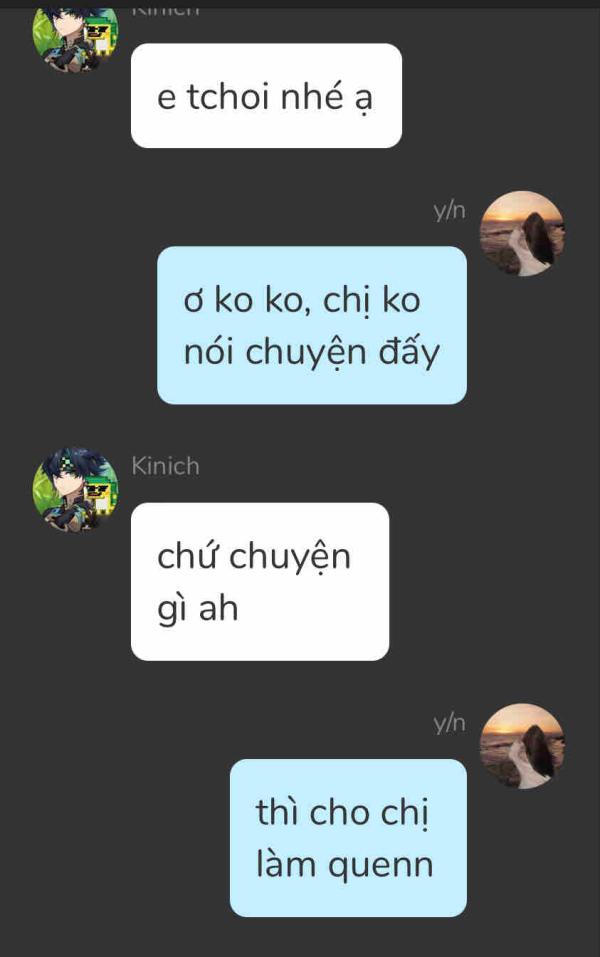
Task: Click the word 'quenn' in the last message
Action: click(x=381, y=867)
